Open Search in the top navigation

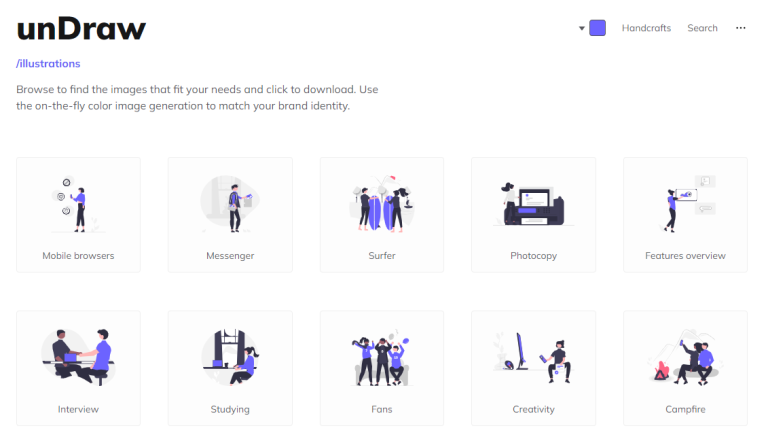(702, 28)
